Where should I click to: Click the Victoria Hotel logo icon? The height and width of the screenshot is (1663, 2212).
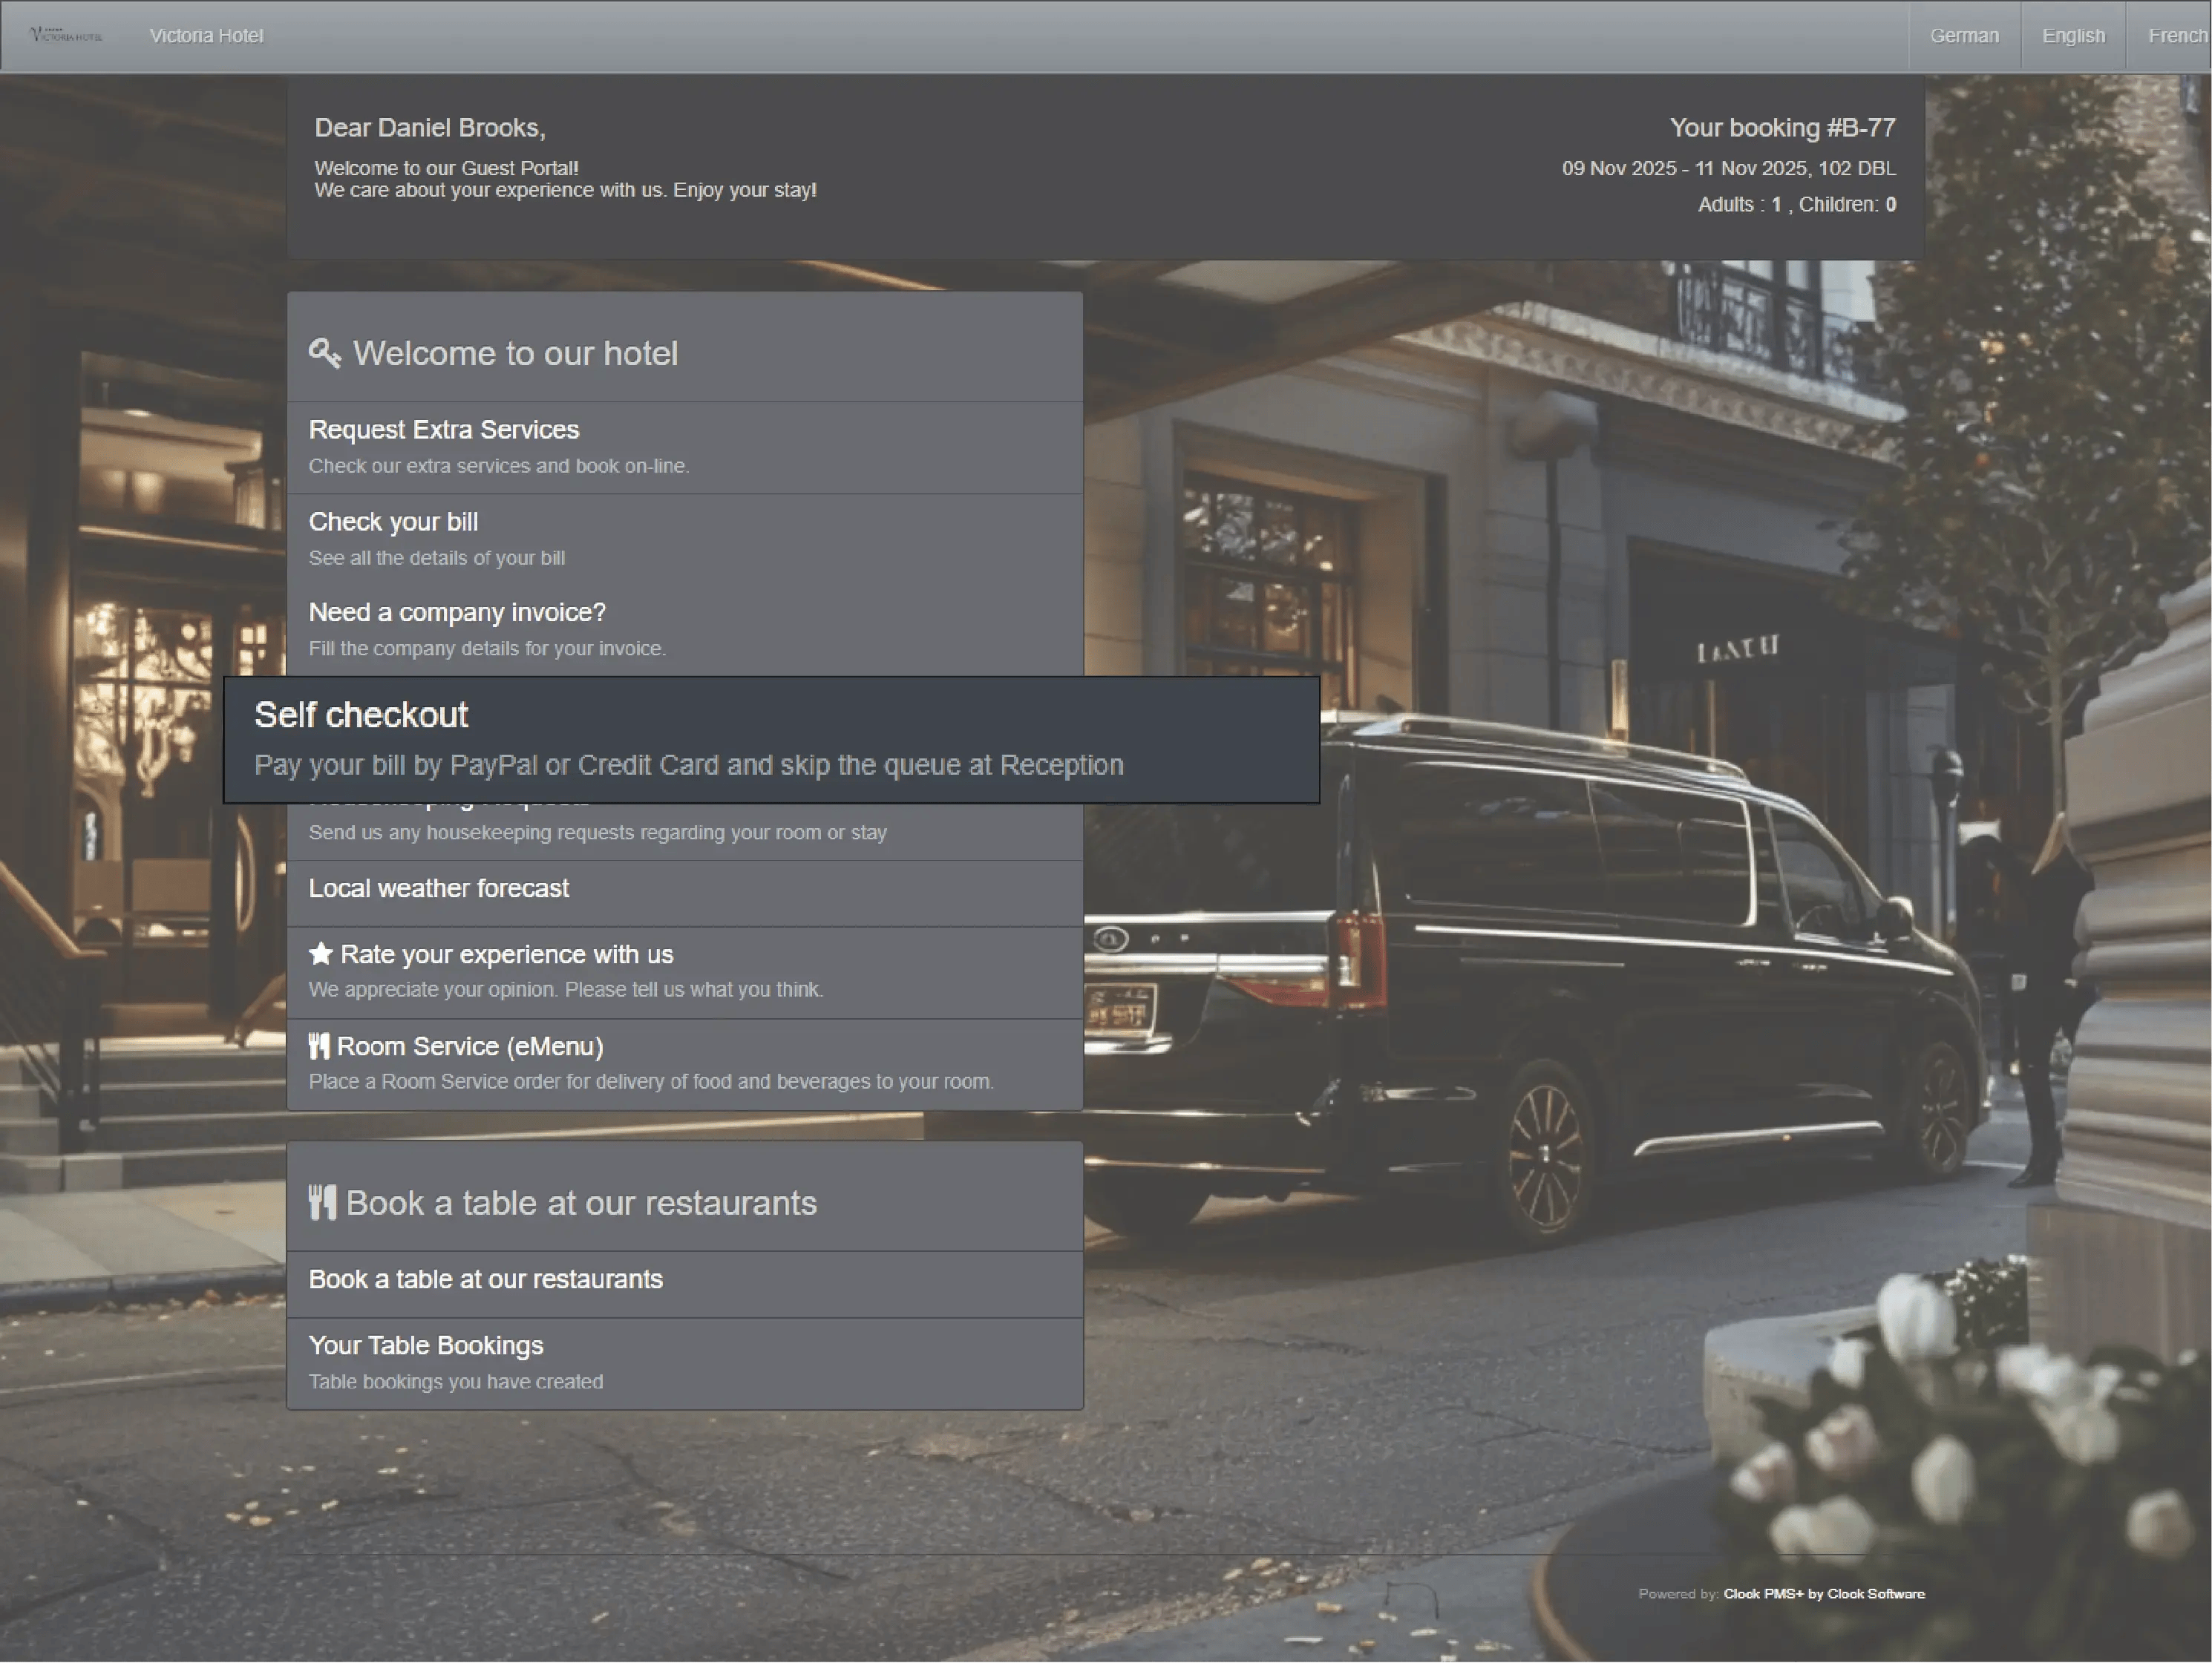point(66,35)
